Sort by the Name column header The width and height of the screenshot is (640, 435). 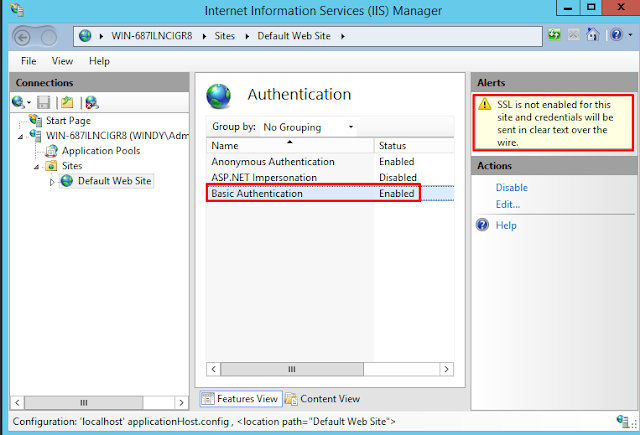(290, 145)
